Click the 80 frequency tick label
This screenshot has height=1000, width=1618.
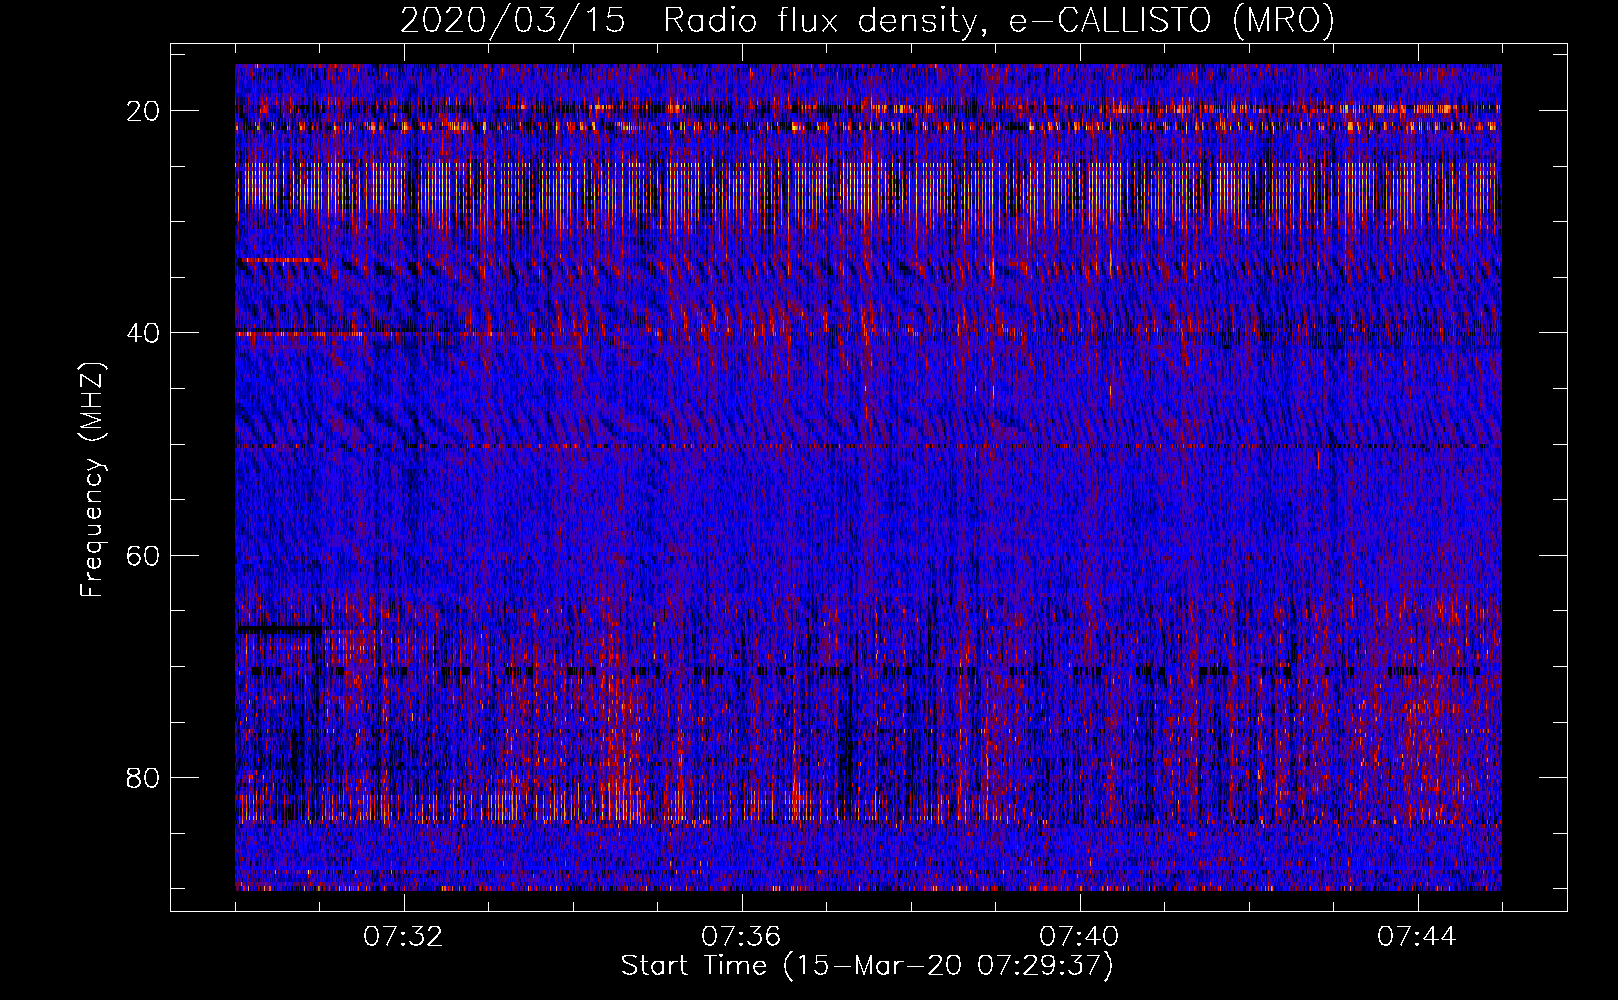tap(144, 777)
